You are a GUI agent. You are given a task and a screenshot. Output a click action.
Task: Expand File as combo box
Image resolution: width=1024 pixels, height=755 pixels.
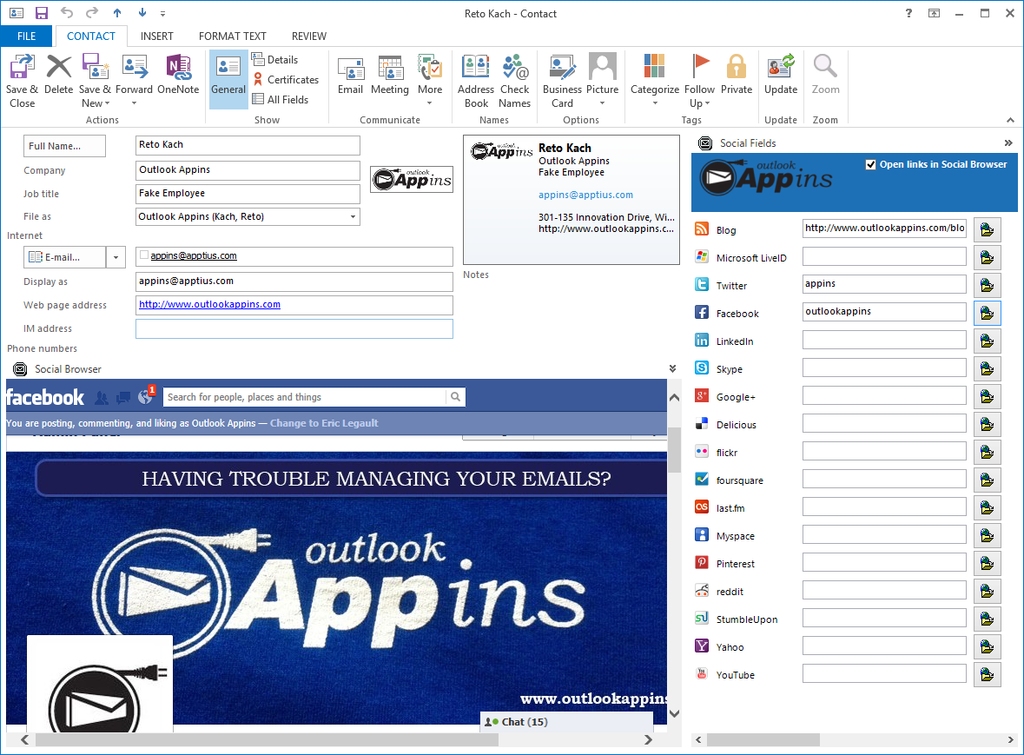click(x=353, y=217)
